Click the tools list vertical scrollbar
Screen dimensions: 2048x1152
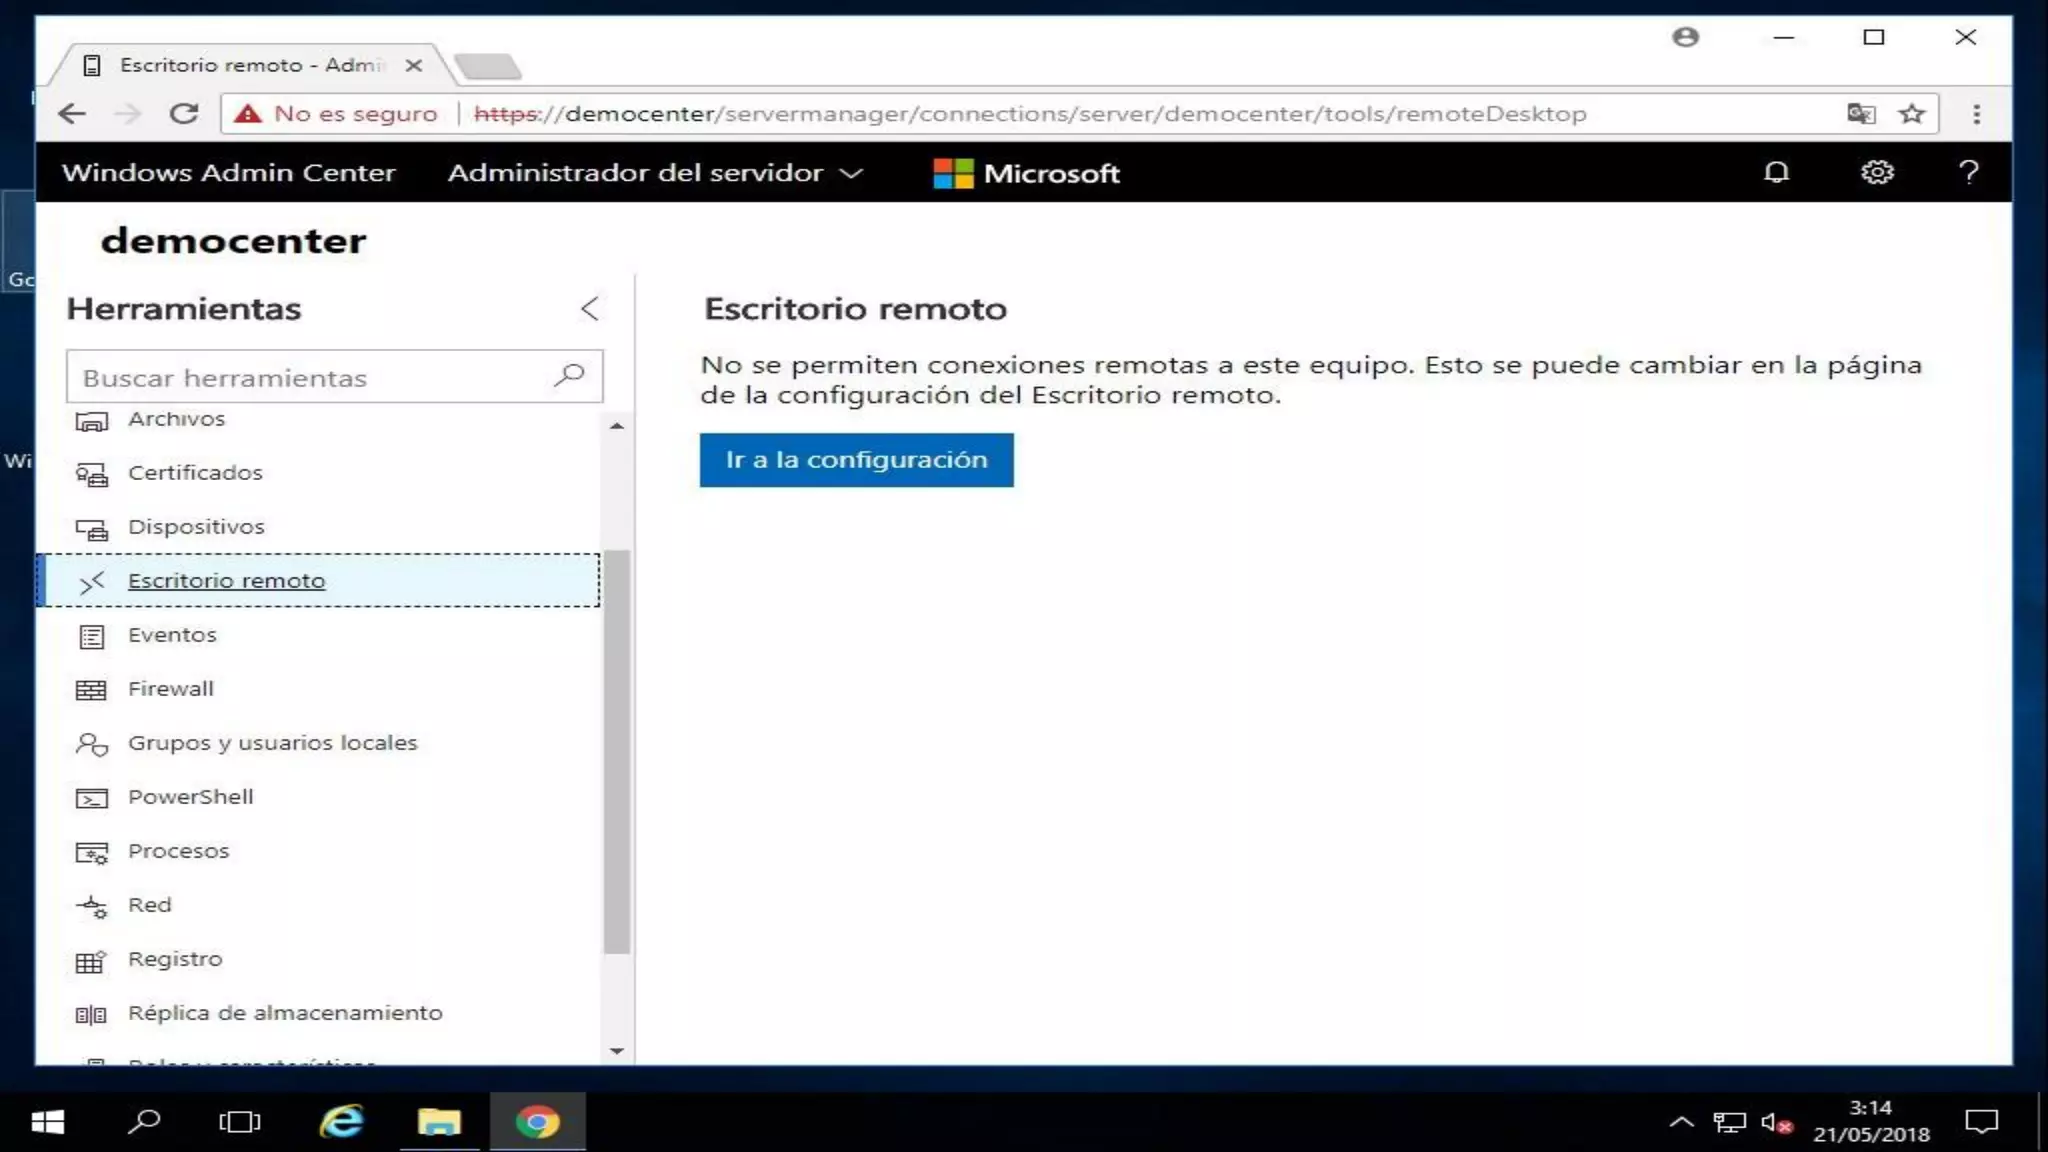[x=617, y=750]
